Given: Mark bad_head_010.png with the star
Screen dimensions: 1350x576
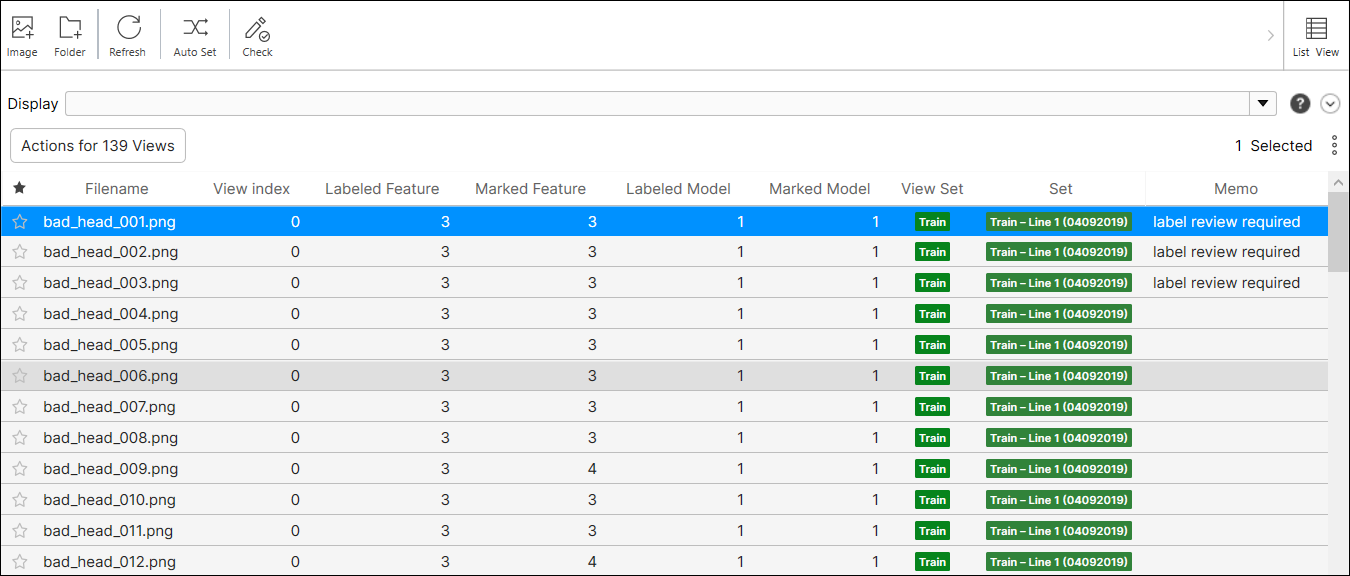Looking at the screenshot, I should click(x=19, y=500).
